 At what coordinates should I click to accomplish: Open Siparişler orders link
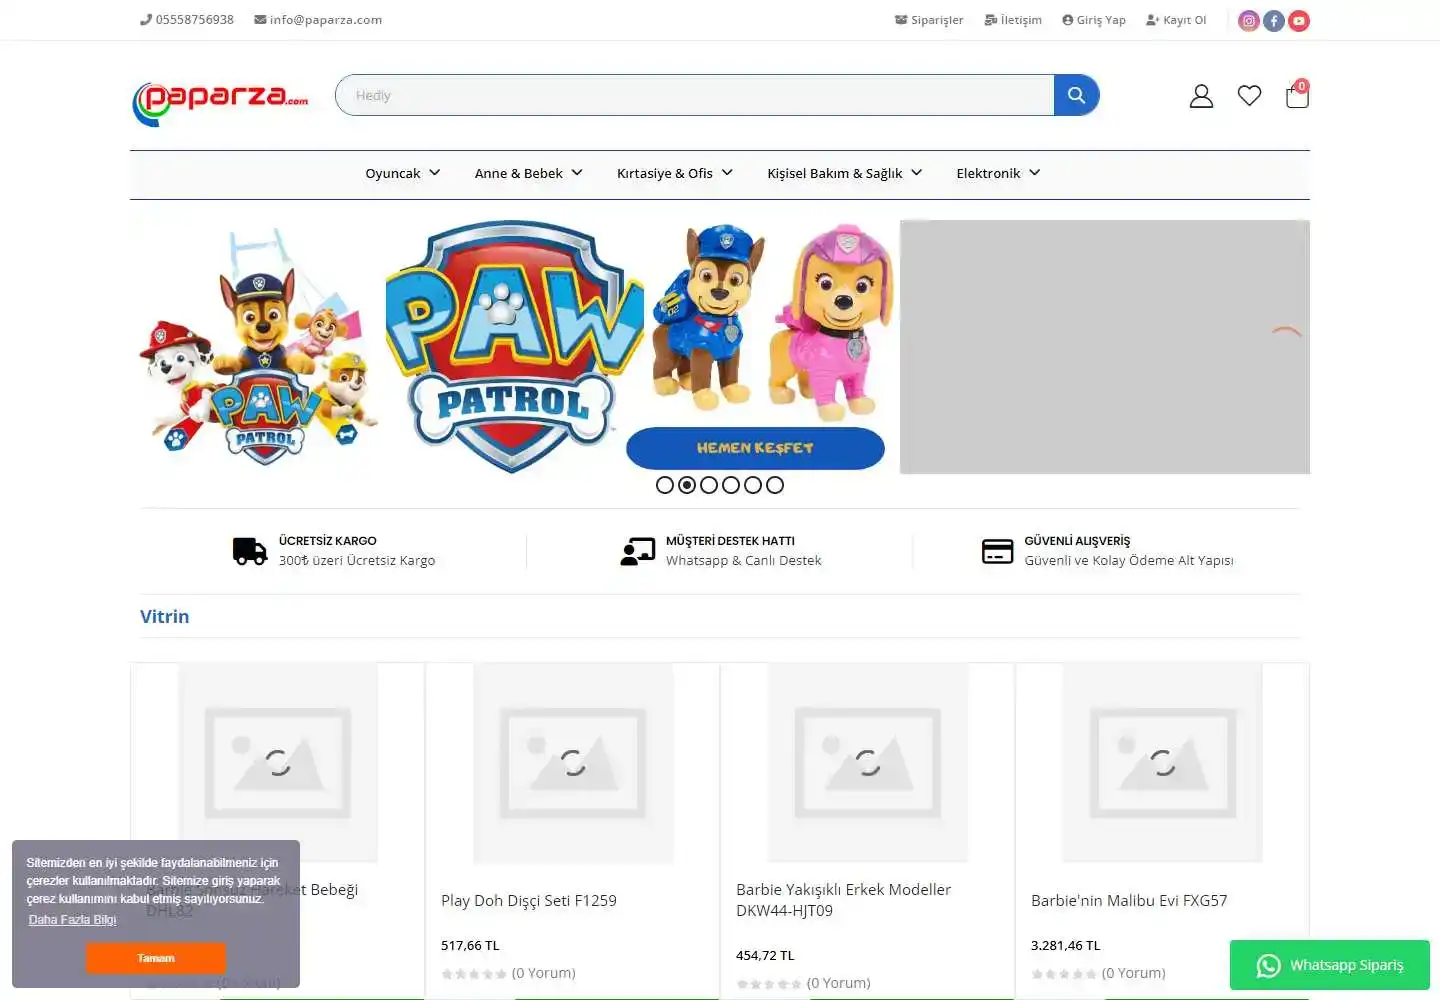click(929, 20)
